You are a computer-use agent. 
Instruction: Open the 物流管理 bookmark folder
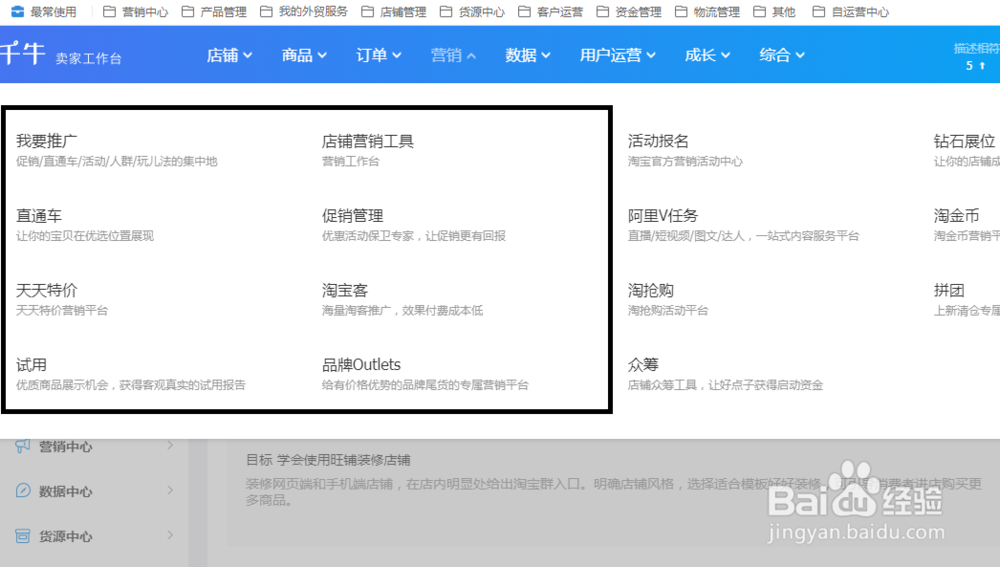(707, 11)
